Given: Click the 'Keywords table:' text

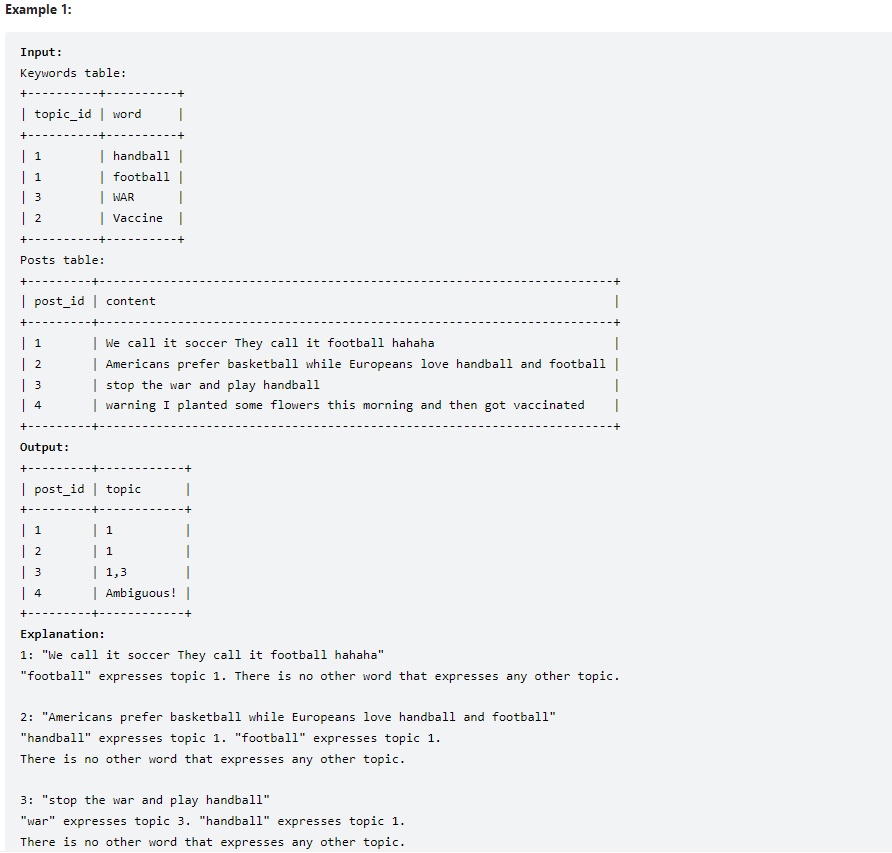Looking at the screenshot, I should point(73,73).
